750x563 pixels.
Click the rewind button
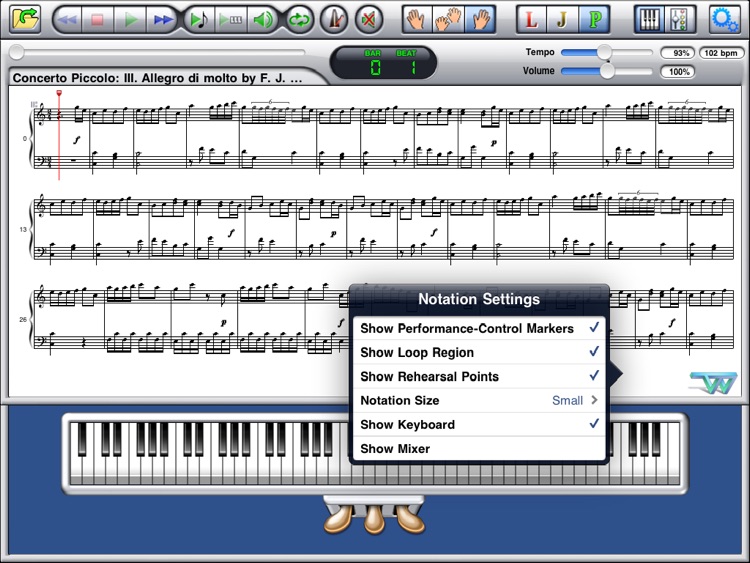pos(67,20)
